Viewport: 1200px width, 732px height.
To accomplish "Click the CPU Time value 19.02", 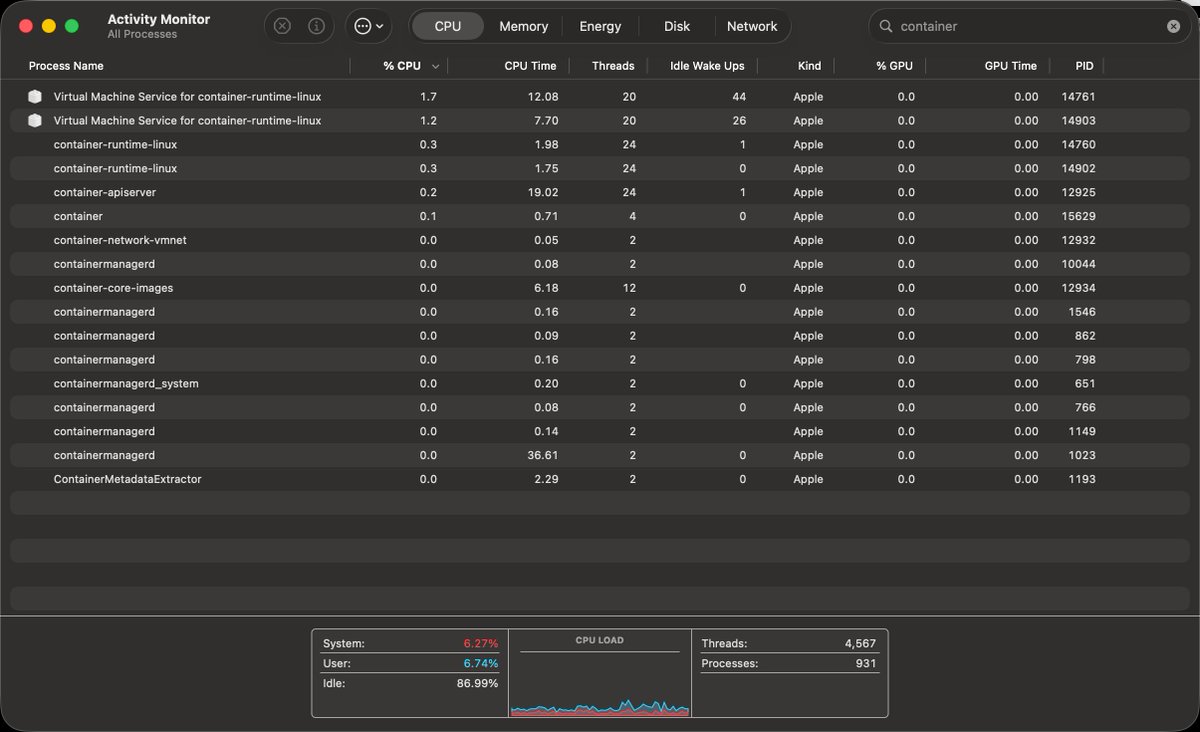I will pos(543,193).
